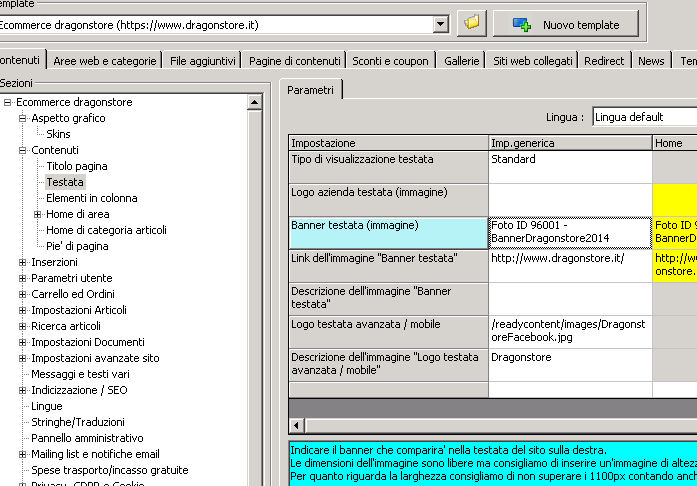
Task: Click the table horizontal scroll left arrow
Action: click(296, 426)
